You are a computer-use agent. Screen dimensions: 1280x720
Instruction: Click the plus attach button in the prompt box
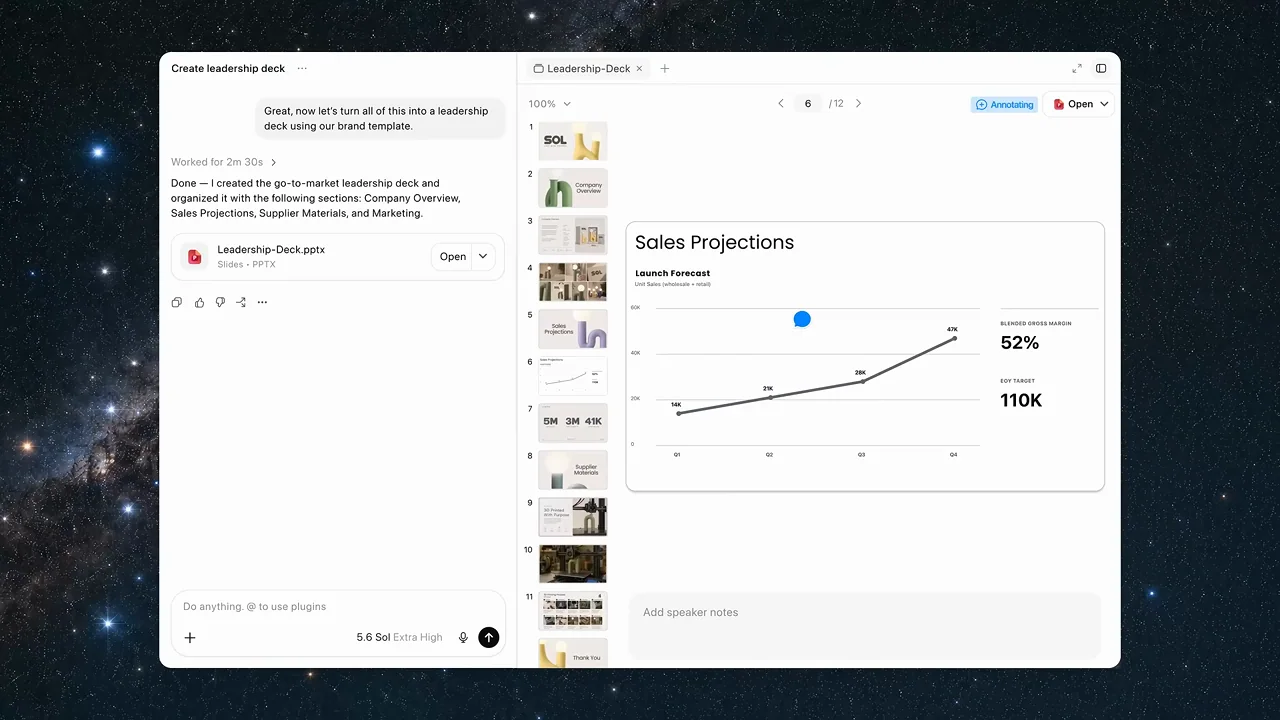pyautogui.click(x=190, y=637)
